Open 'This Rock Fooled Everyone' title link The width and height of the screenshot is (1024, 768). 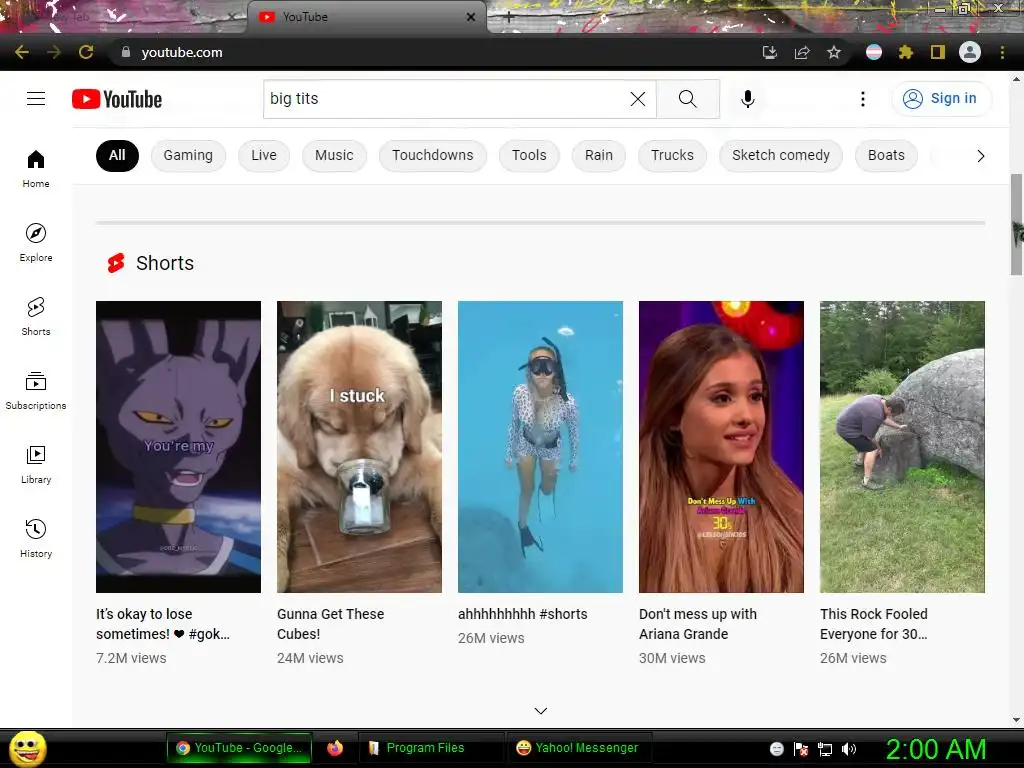tap(874, 624)
